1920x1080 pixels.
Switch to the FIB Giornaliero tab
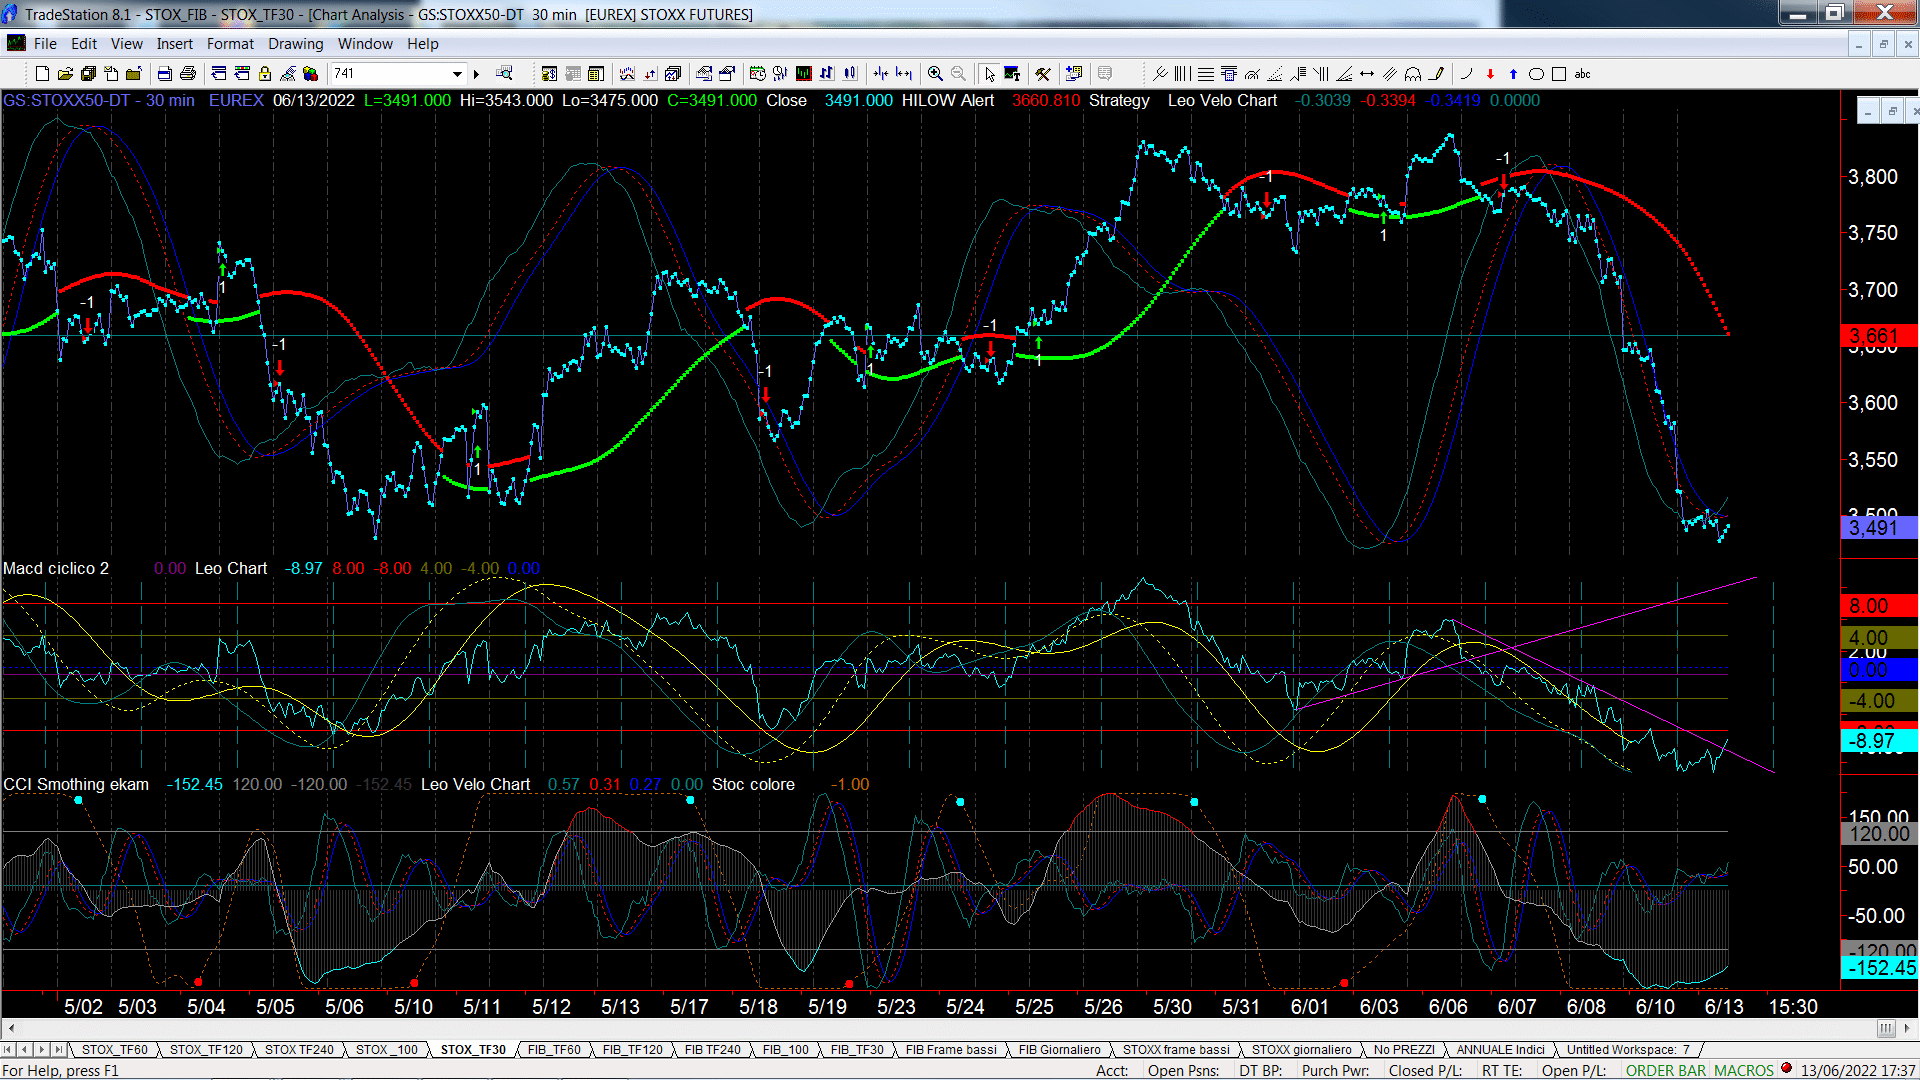point(1059,1049)
